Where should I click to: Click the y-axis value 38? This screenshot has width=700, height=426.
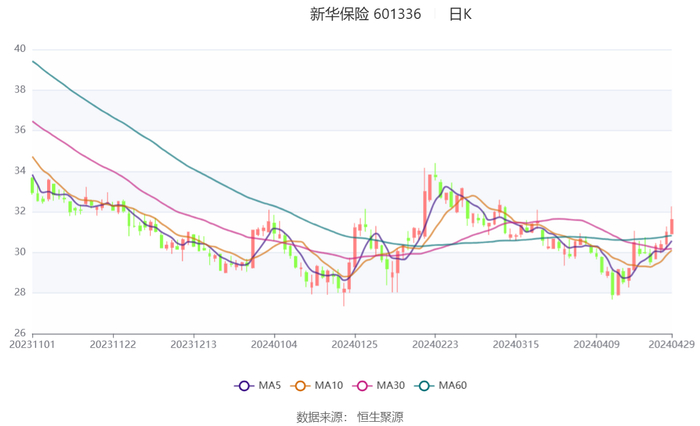coord(20,90)
